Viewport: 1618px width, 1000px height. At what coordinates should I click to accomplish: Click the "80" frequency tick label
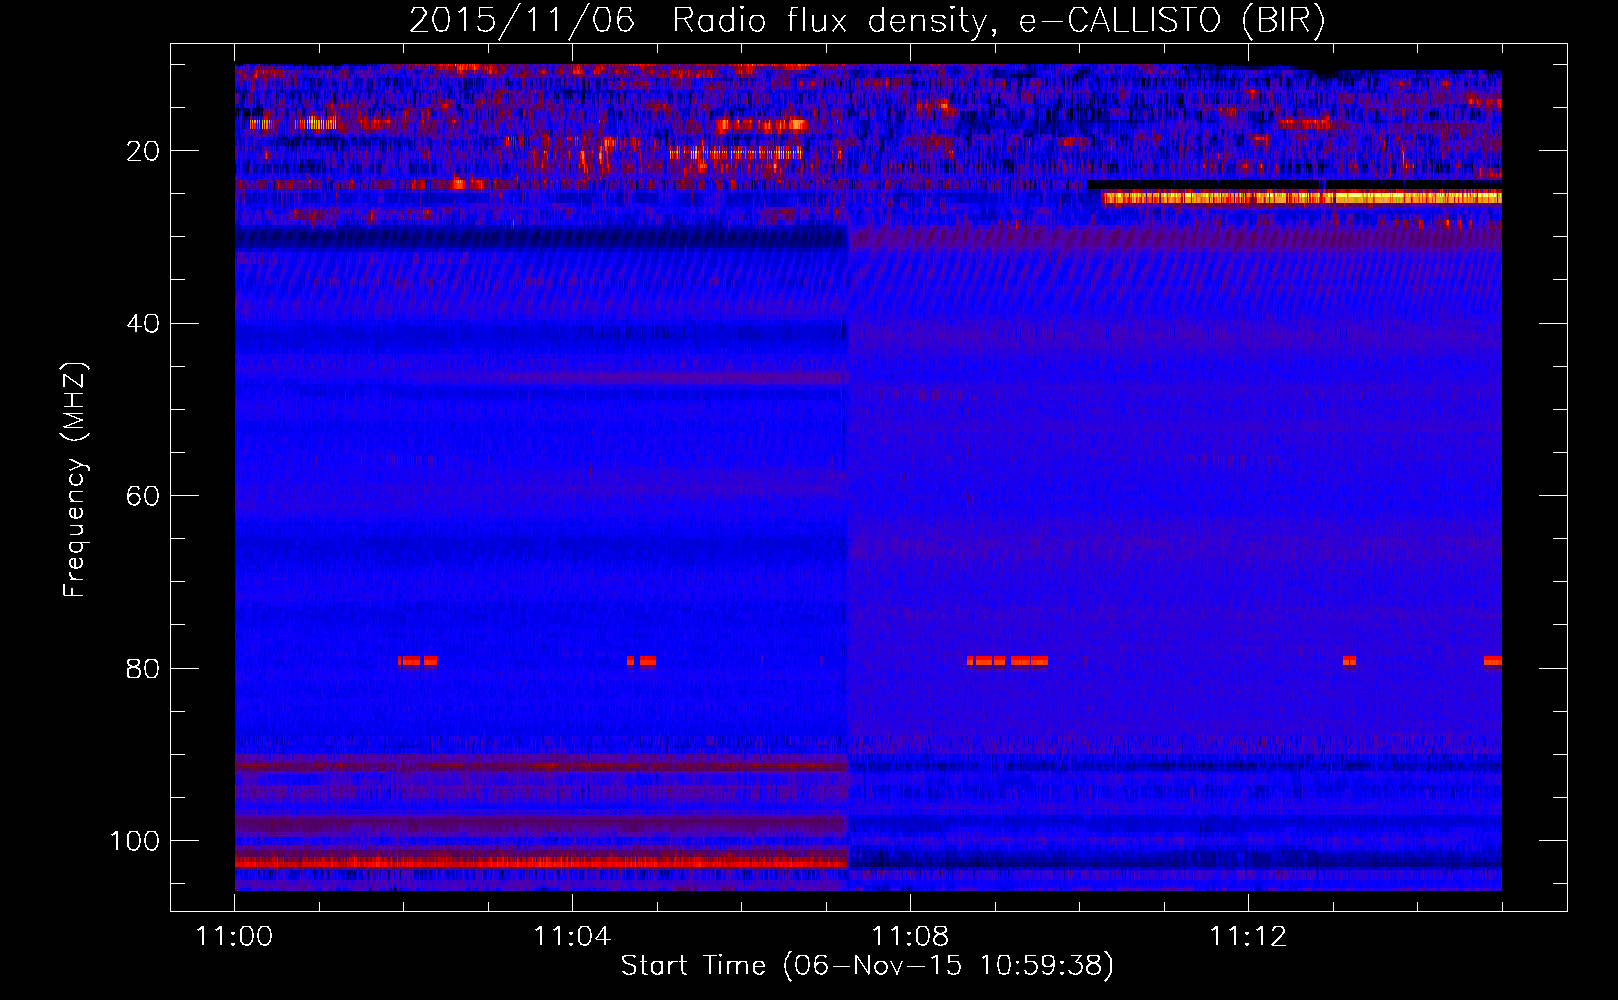pyautogui.click(x=143, y=668)
